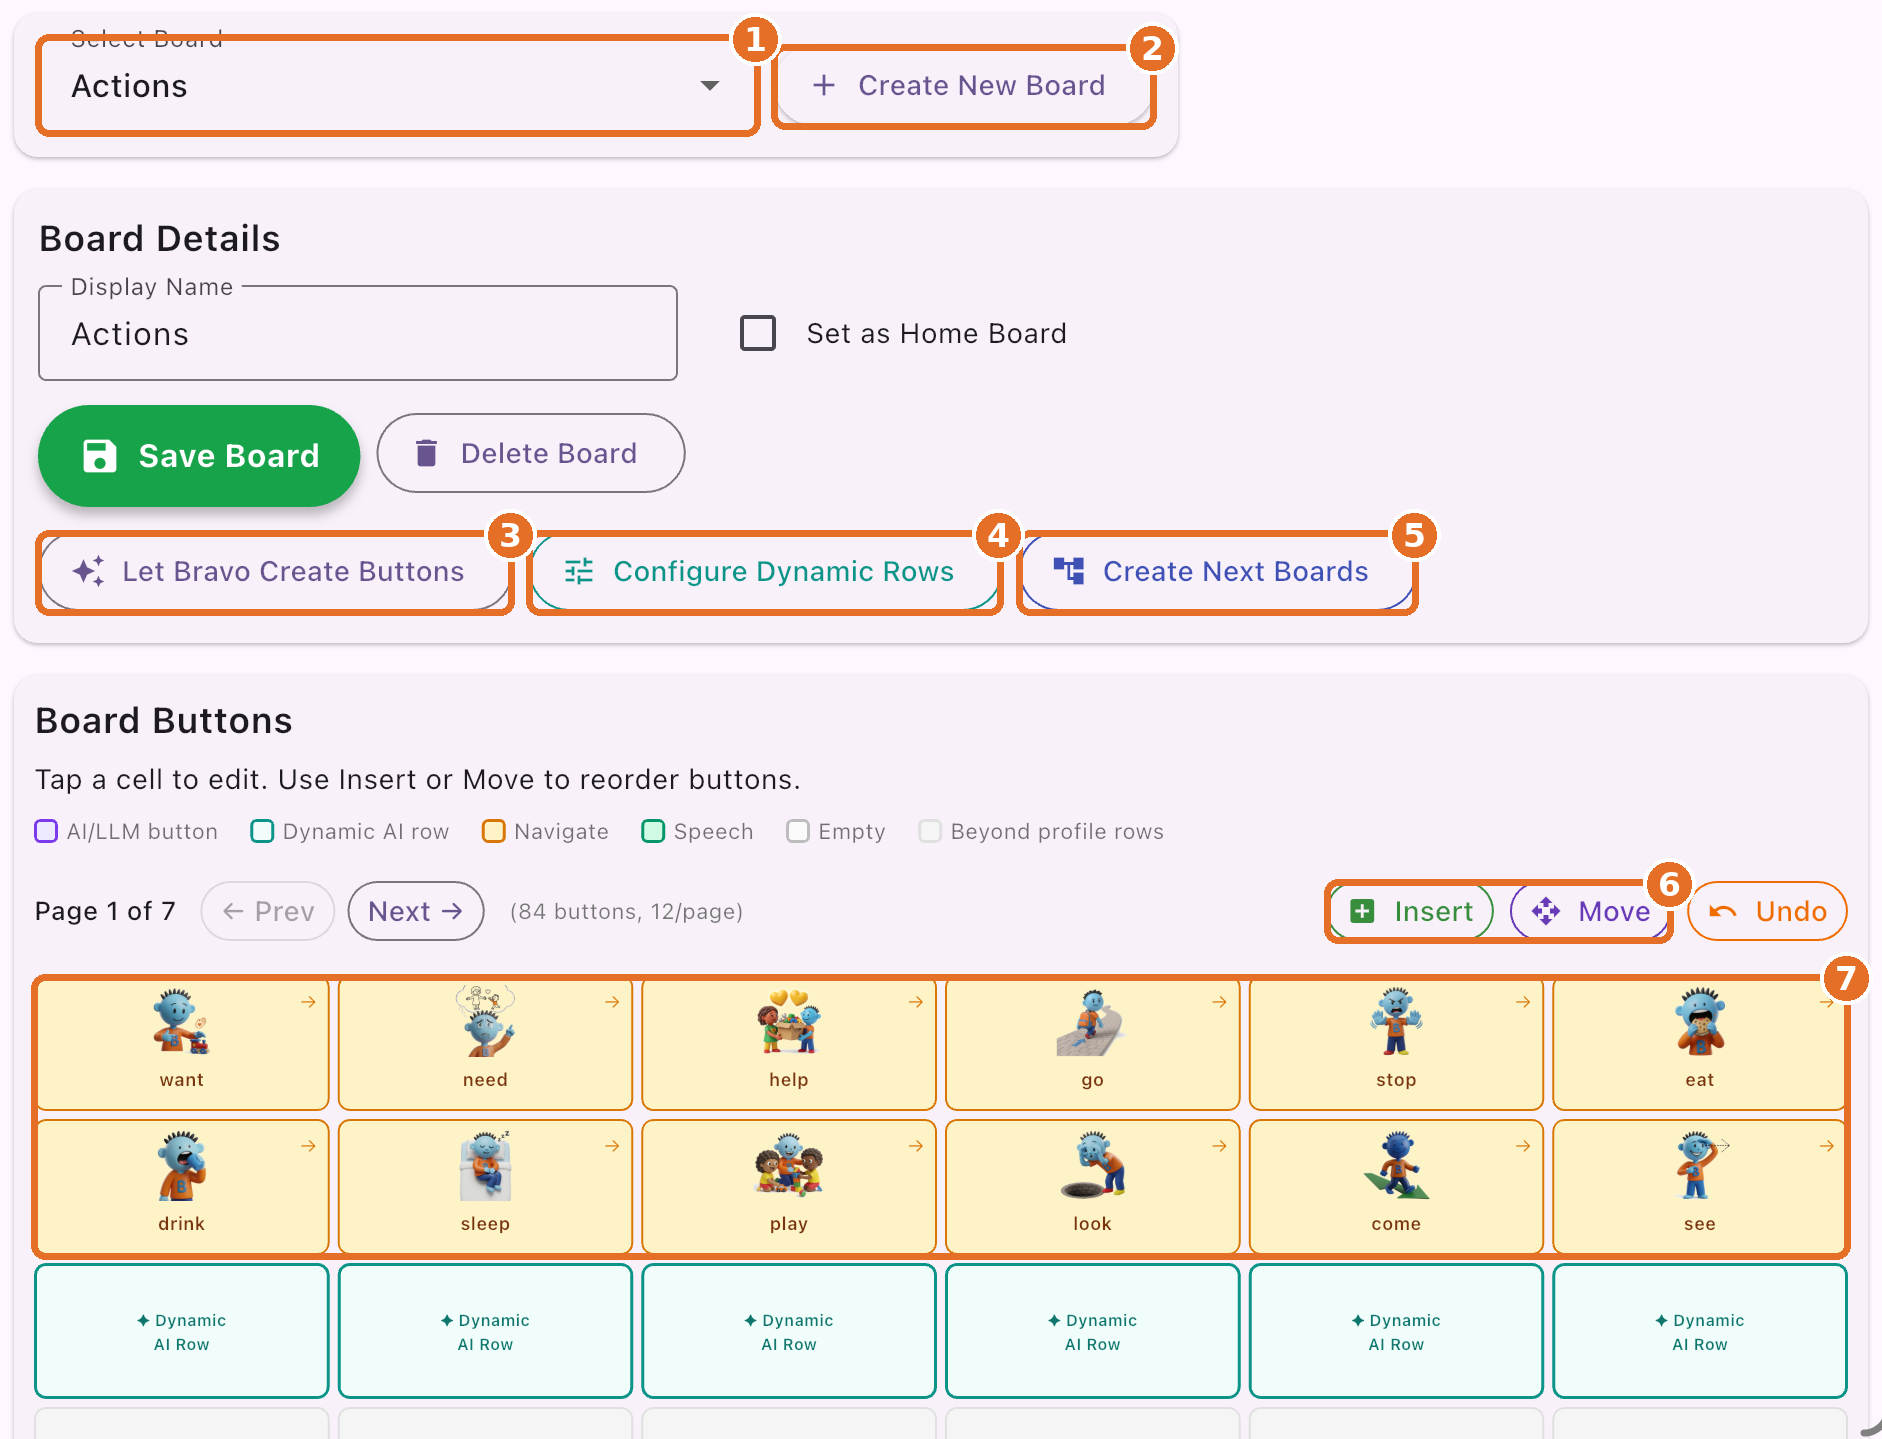The image size is (1882, 1439).
Task: Check Set as Home Board checkbox
Action: point(758,333)
